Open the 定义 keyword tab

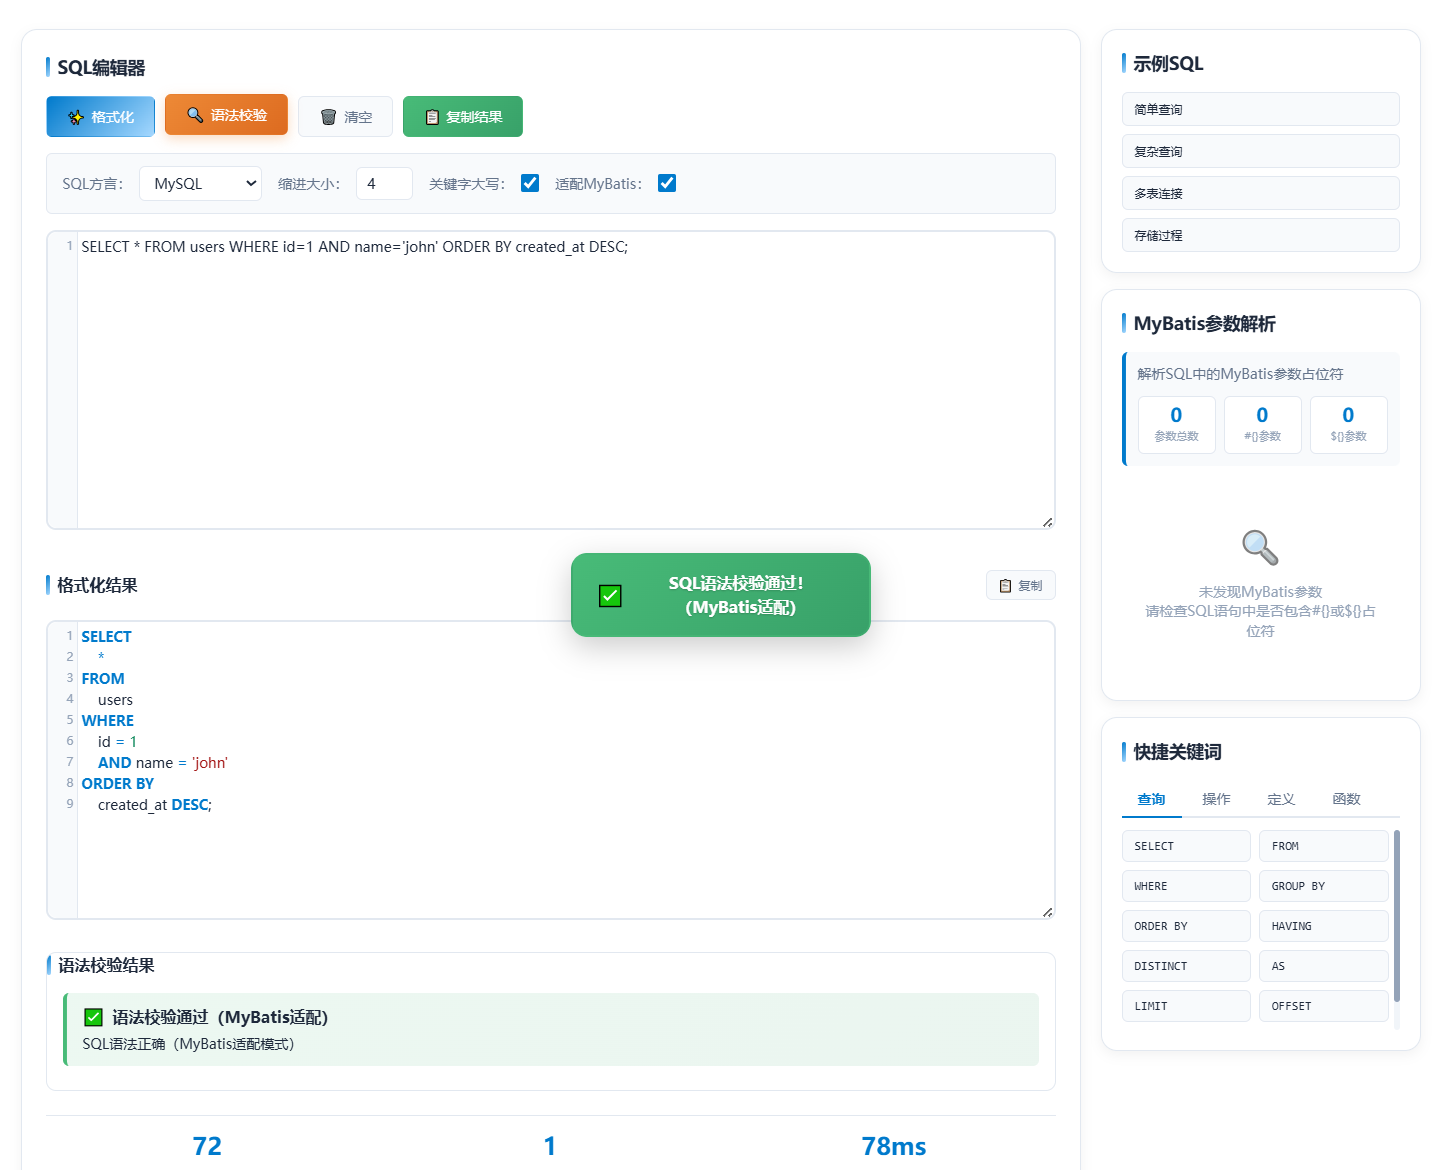coord(1281,799)
